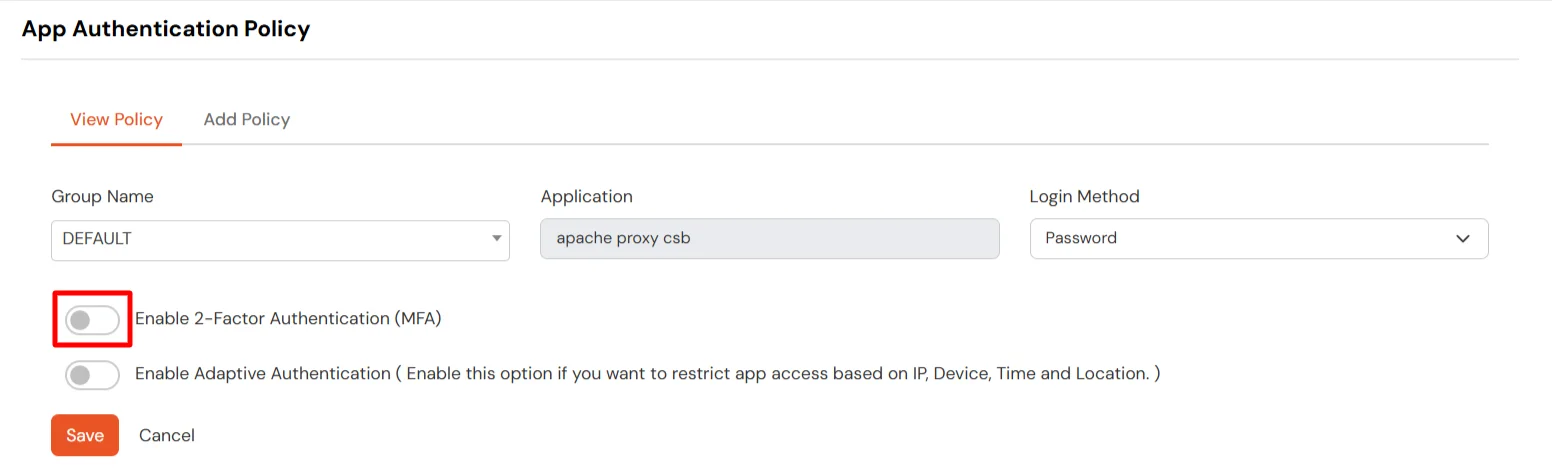Turn on the Adaptive Authentication switch

(x=92, y=375)
